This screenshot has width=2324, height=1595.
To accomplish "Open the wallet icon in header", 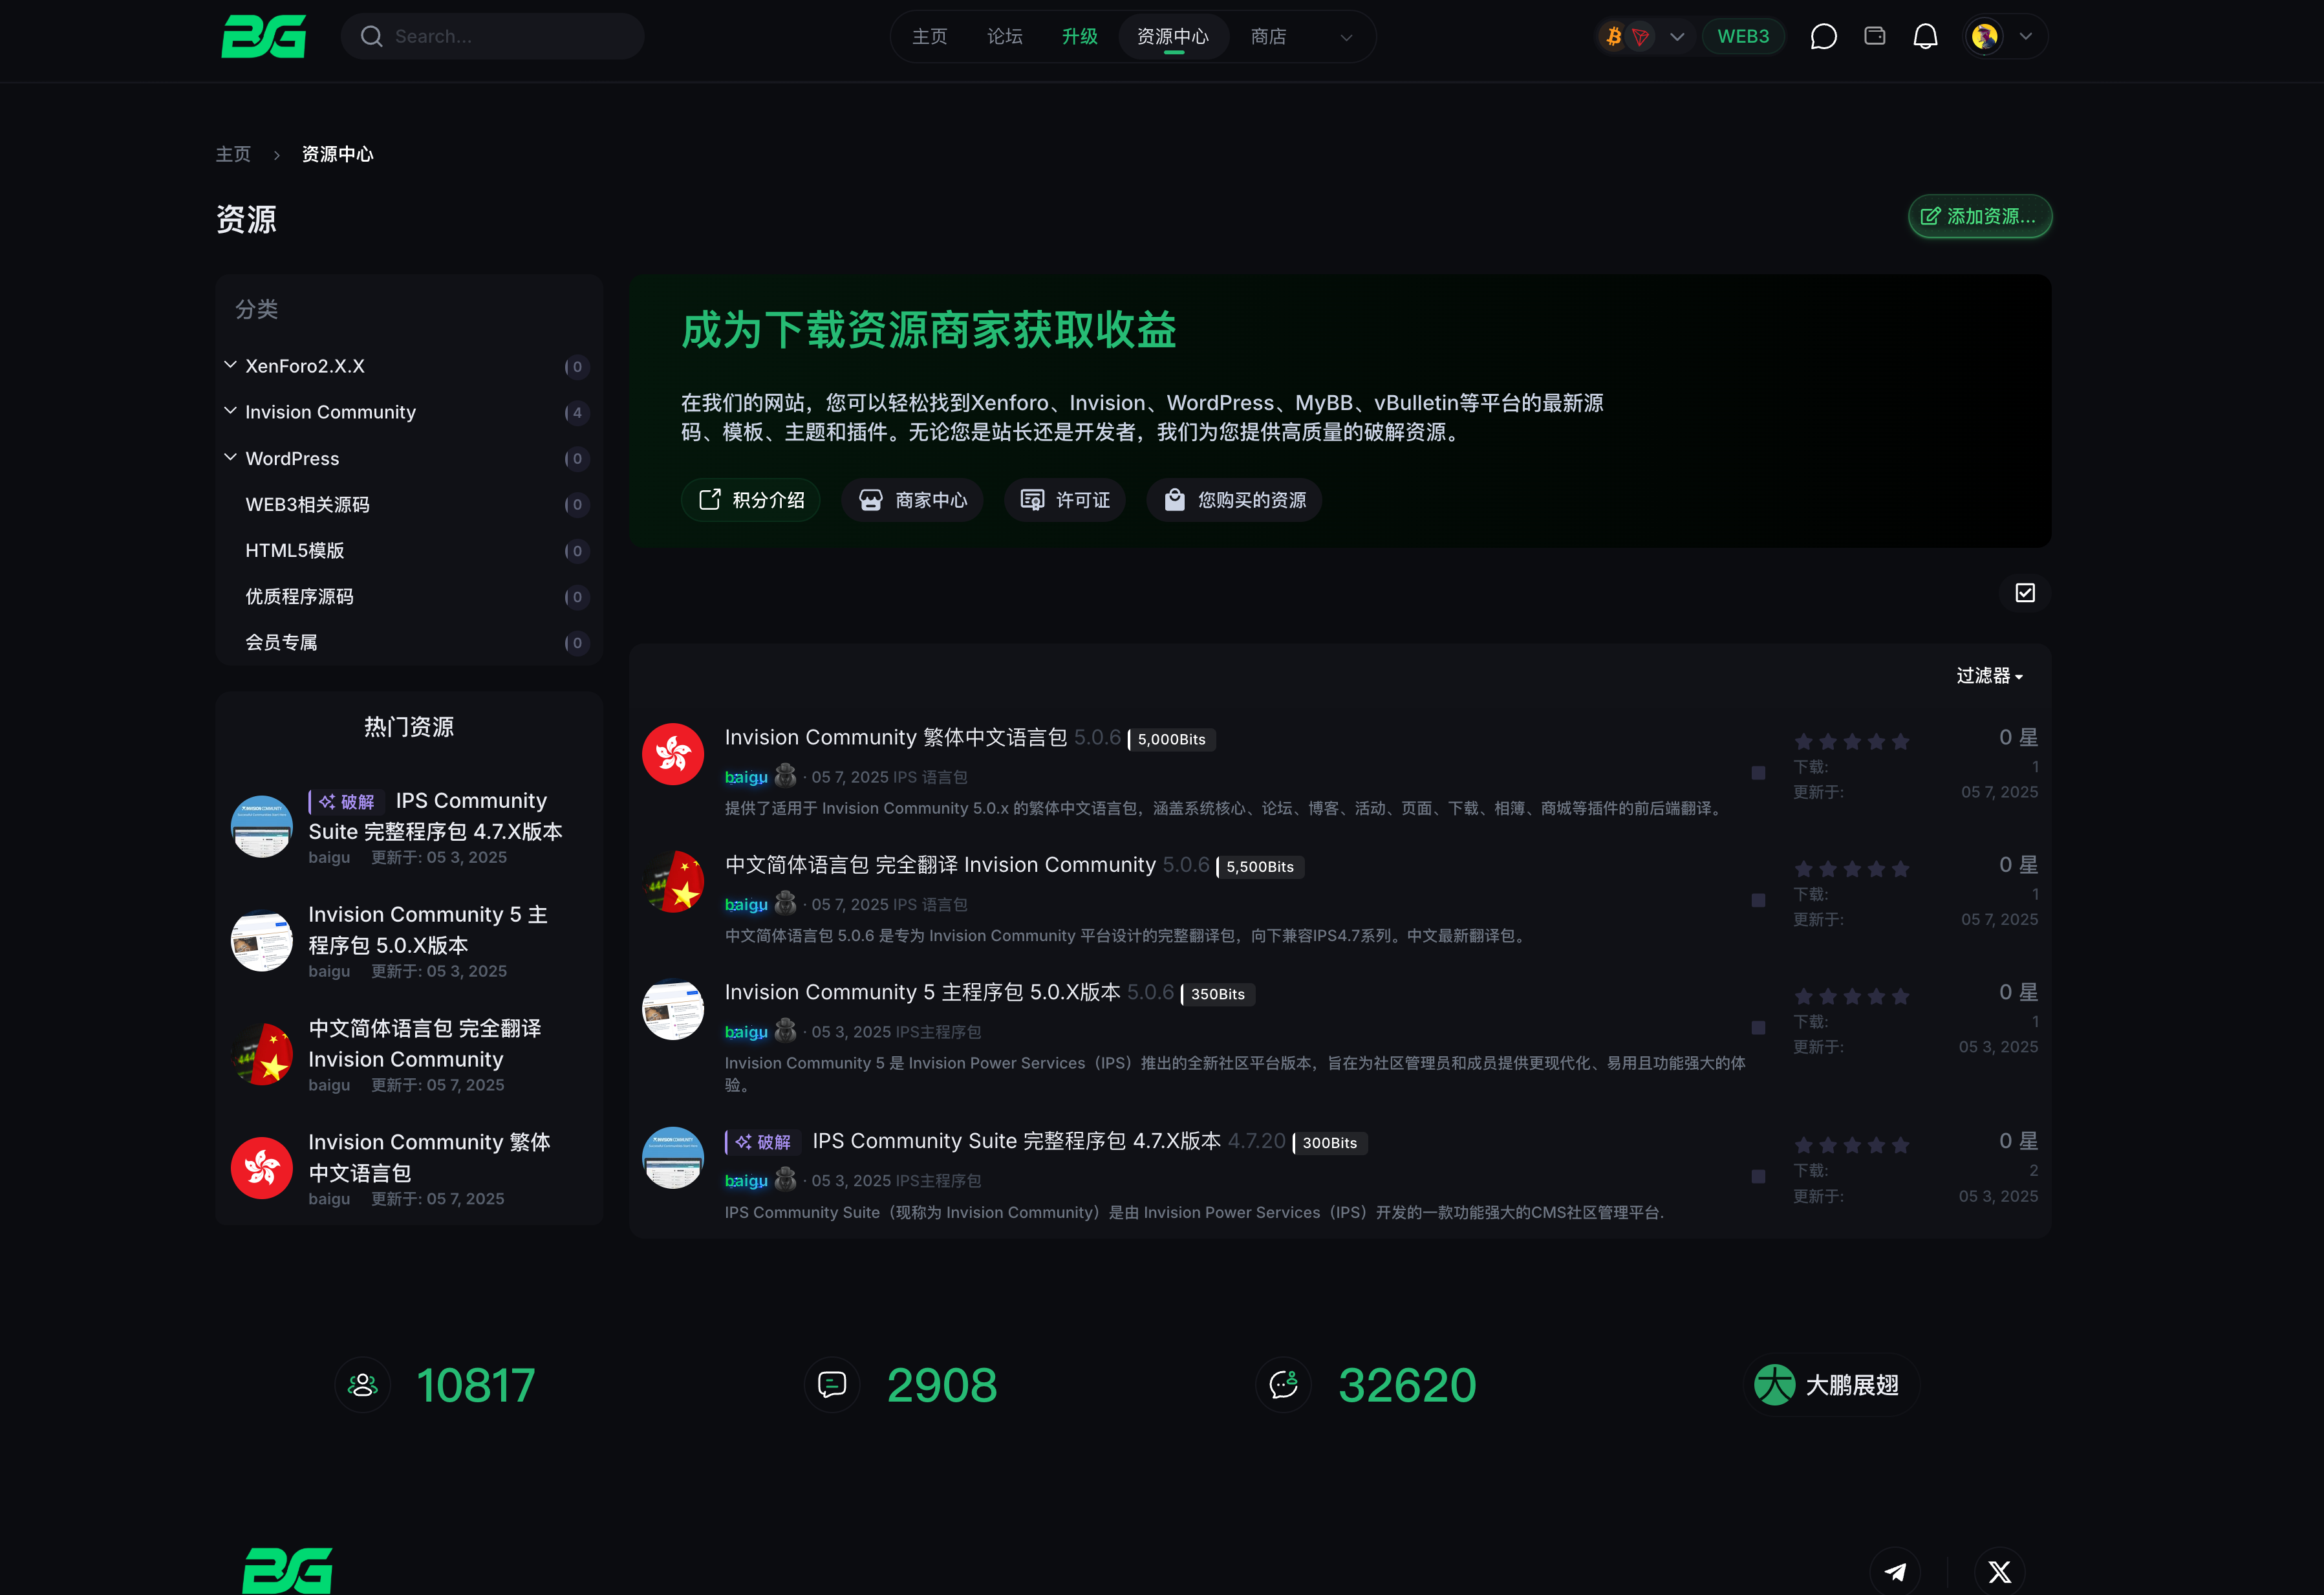I will tap(1875, 36).
